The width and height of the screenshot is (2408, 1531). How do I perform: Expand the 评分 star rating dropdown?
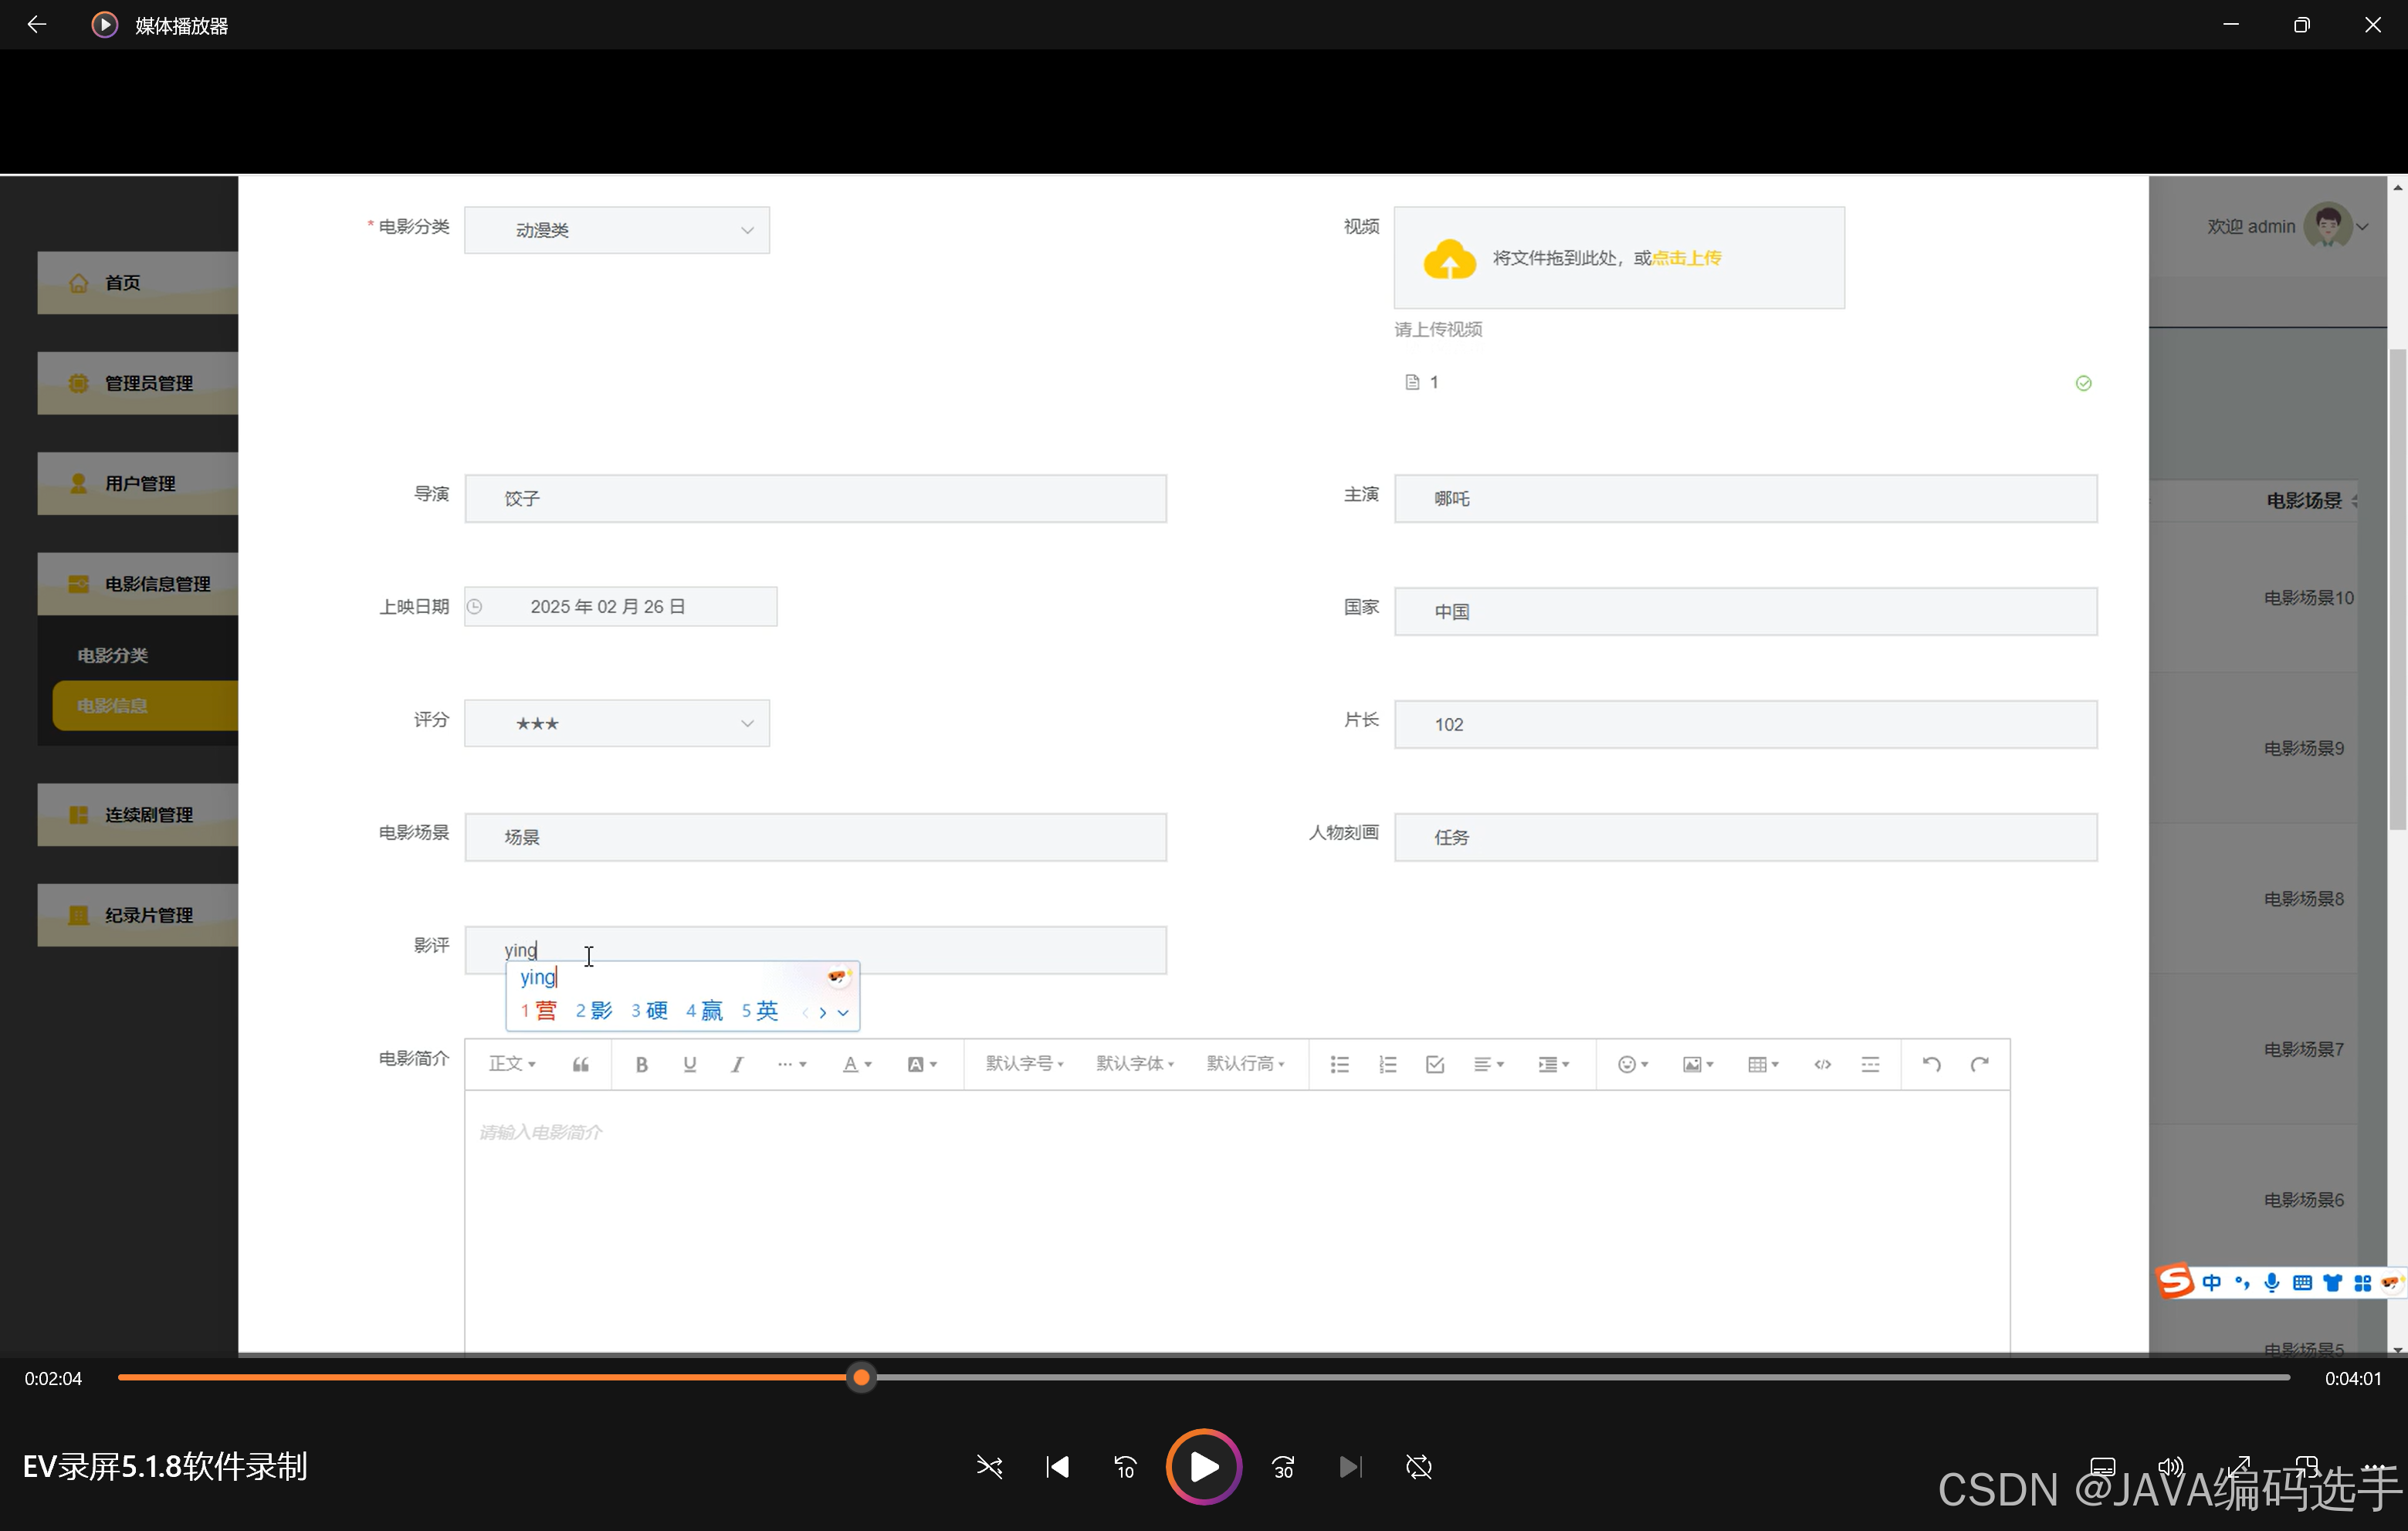point(617,723)
